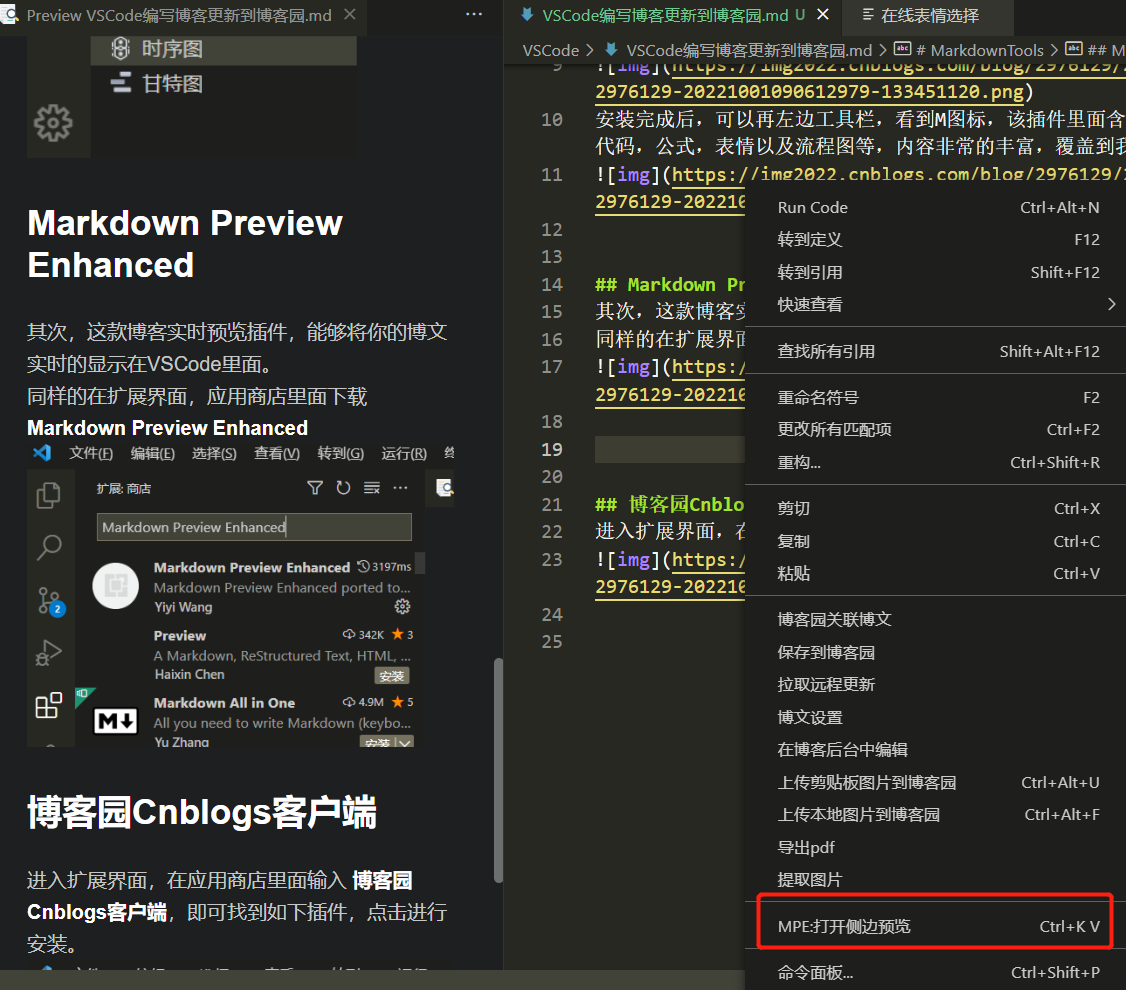Choose 粘贴 in context menu
Screen dimensions: 1126x990
coord(938,574)
